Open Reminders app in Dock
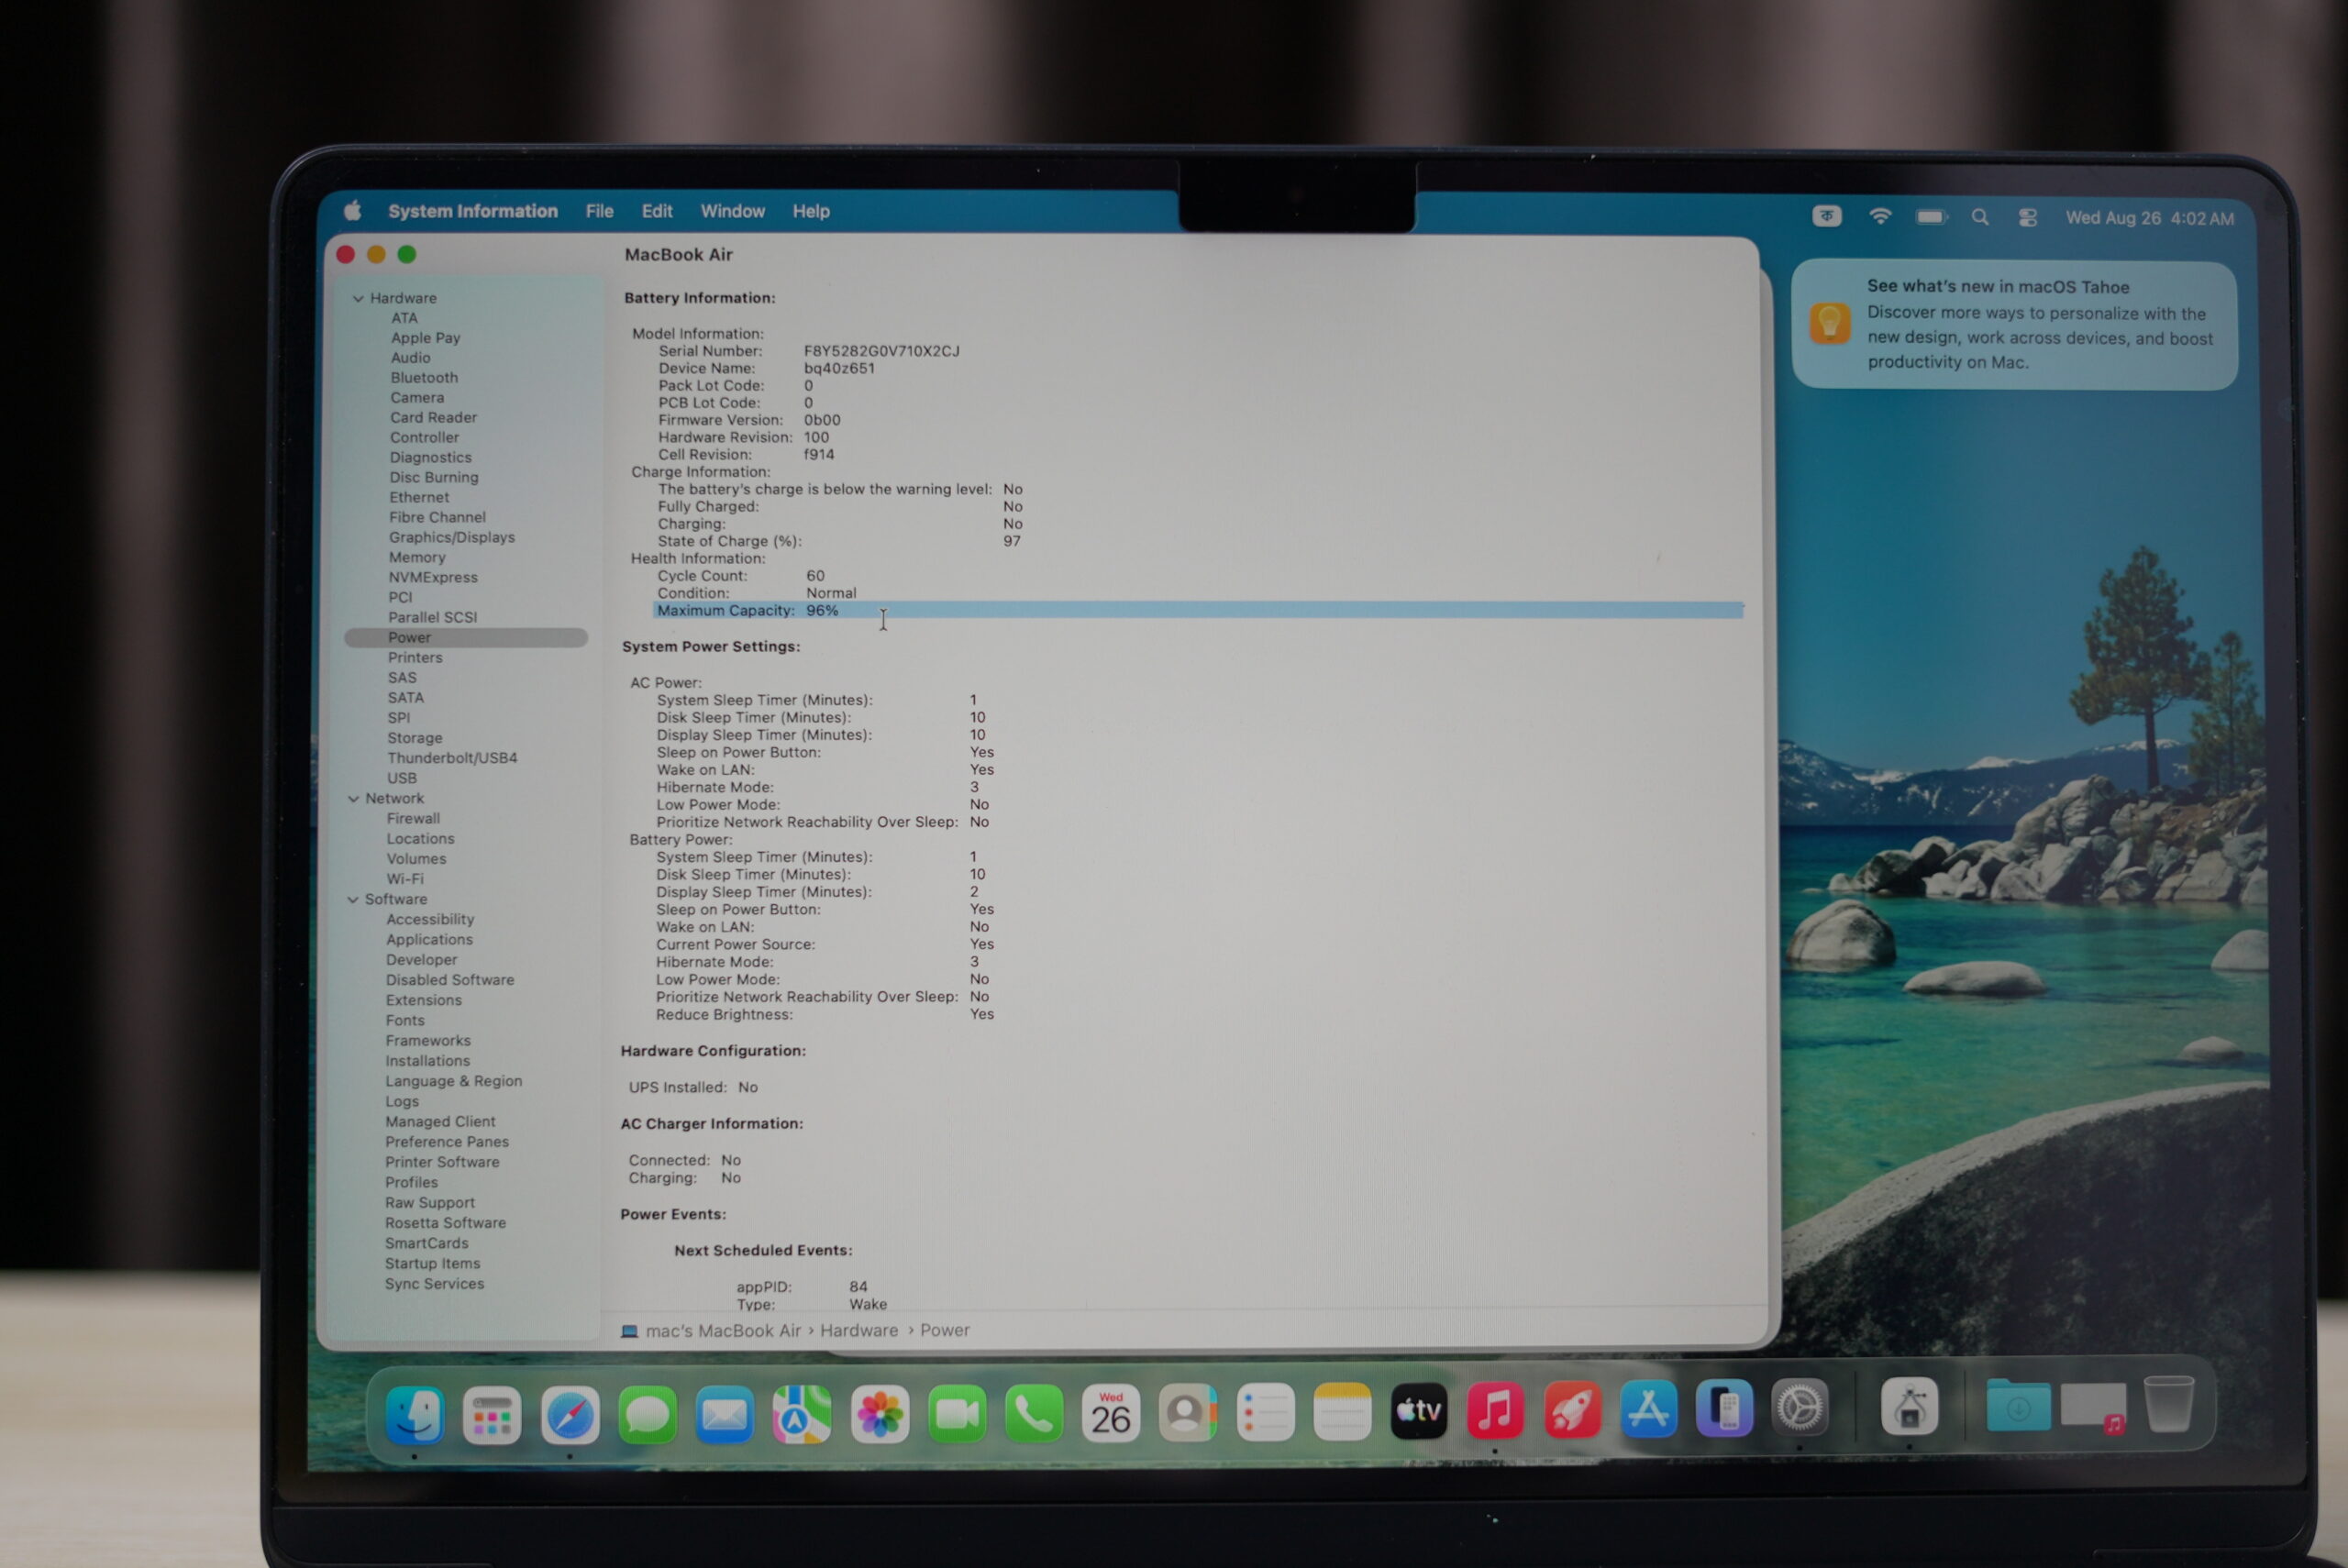The height and width of the screenshot is (1568, 2348). 1265,1412
